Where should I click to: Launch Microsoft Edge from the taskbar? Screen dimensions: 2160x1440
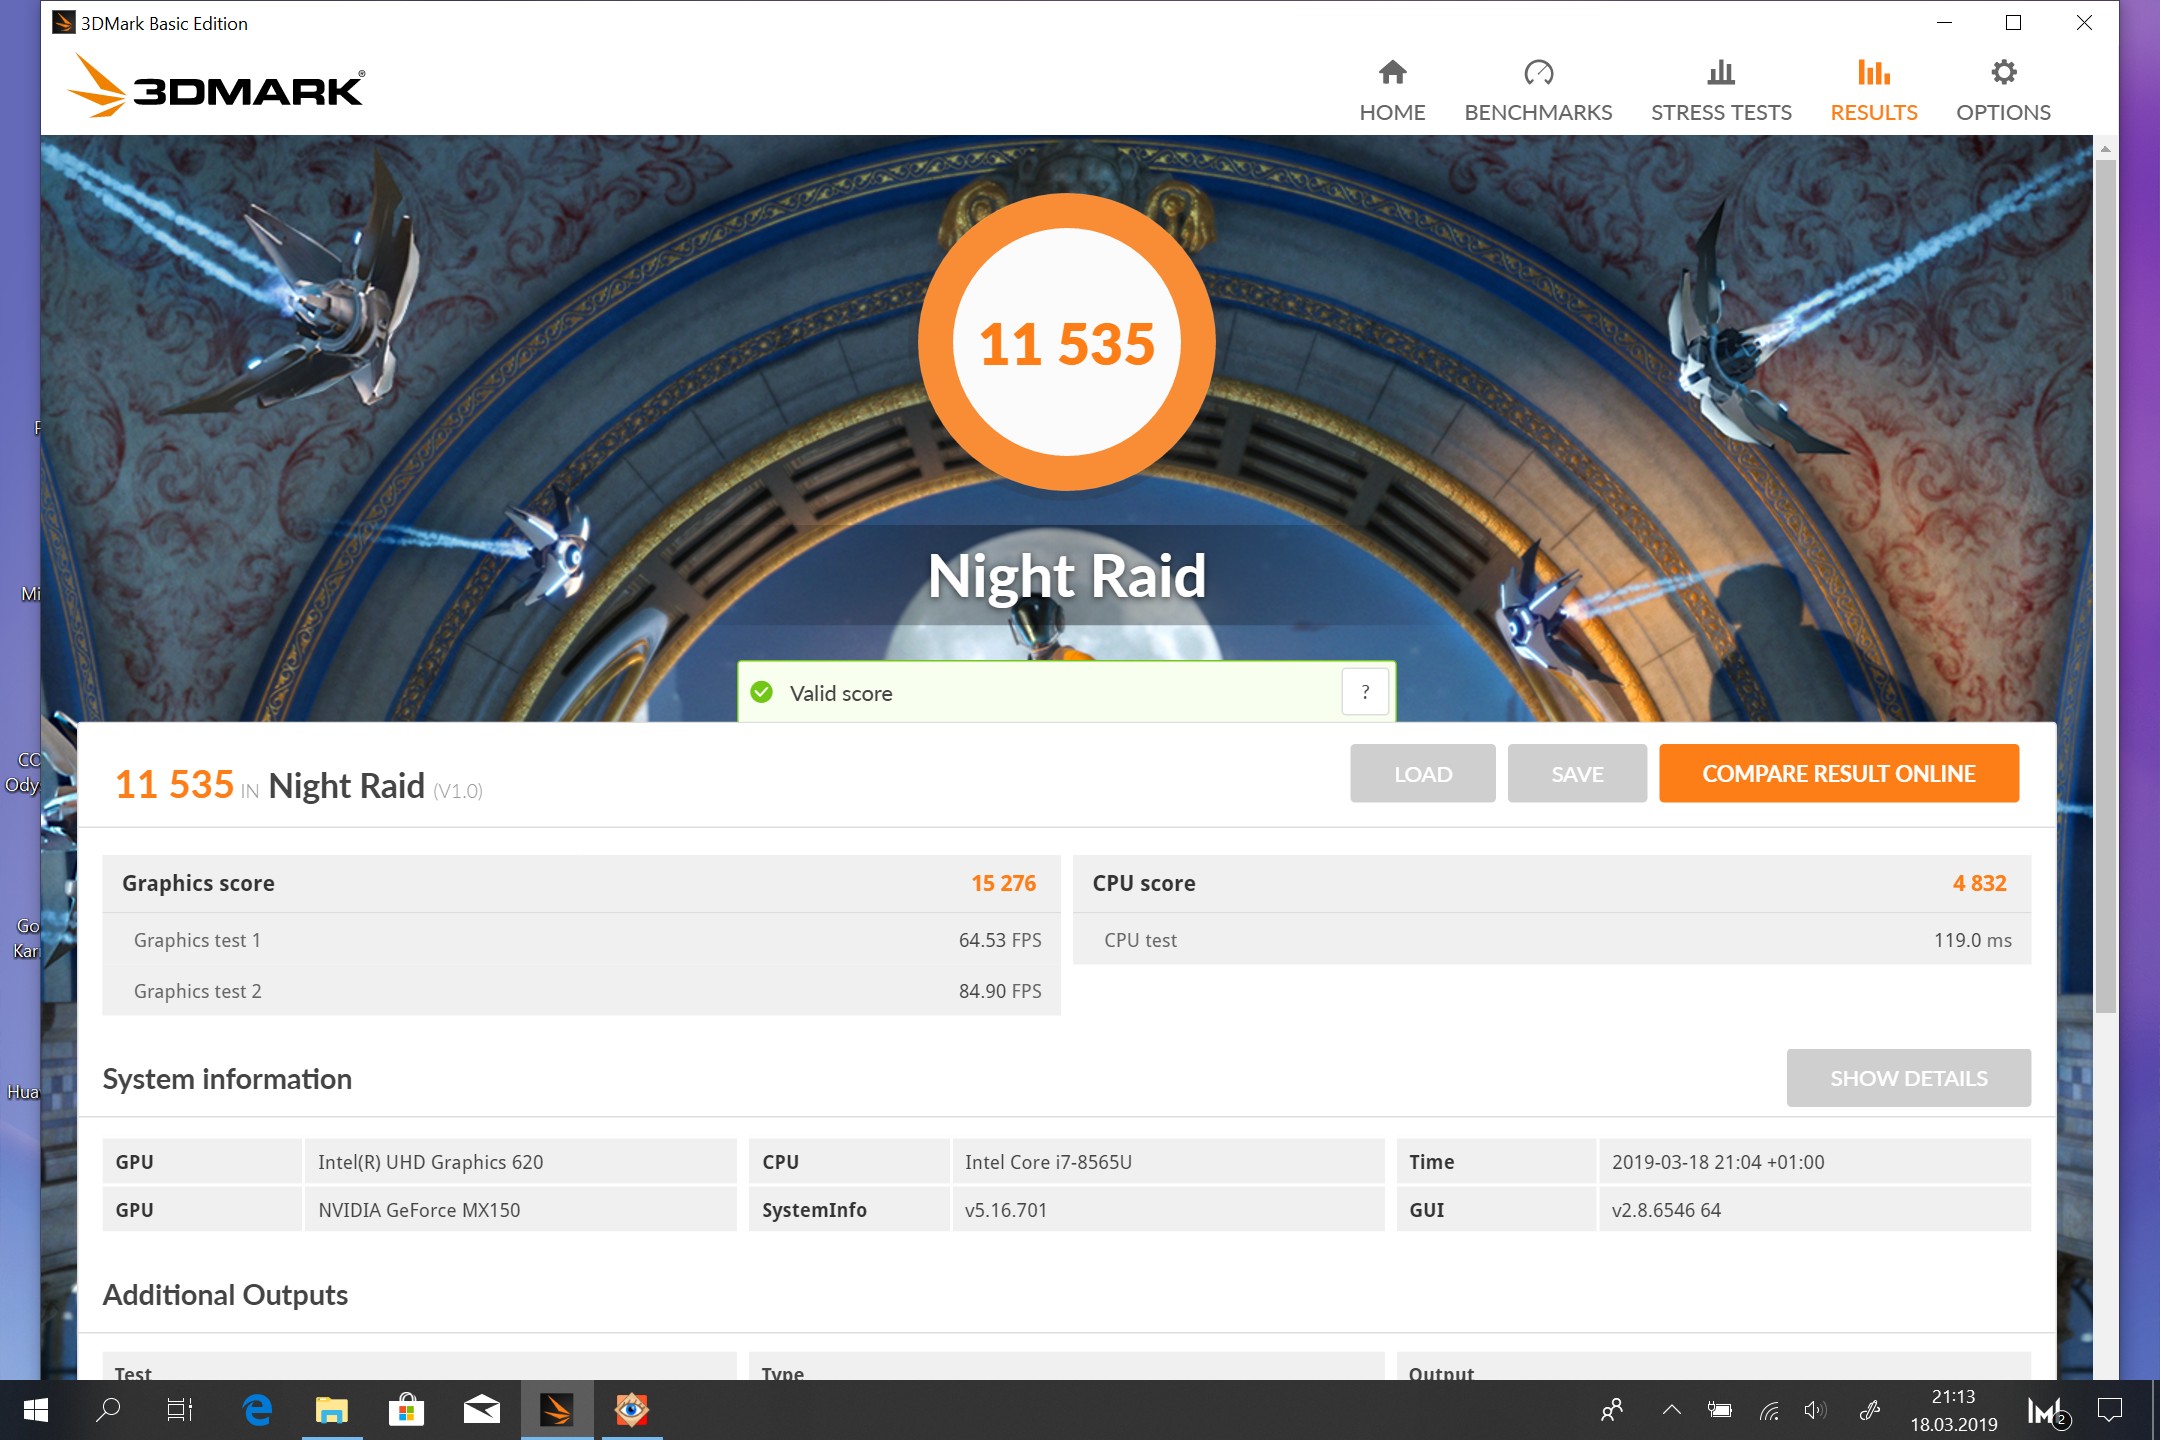[x=257, y=1410]
